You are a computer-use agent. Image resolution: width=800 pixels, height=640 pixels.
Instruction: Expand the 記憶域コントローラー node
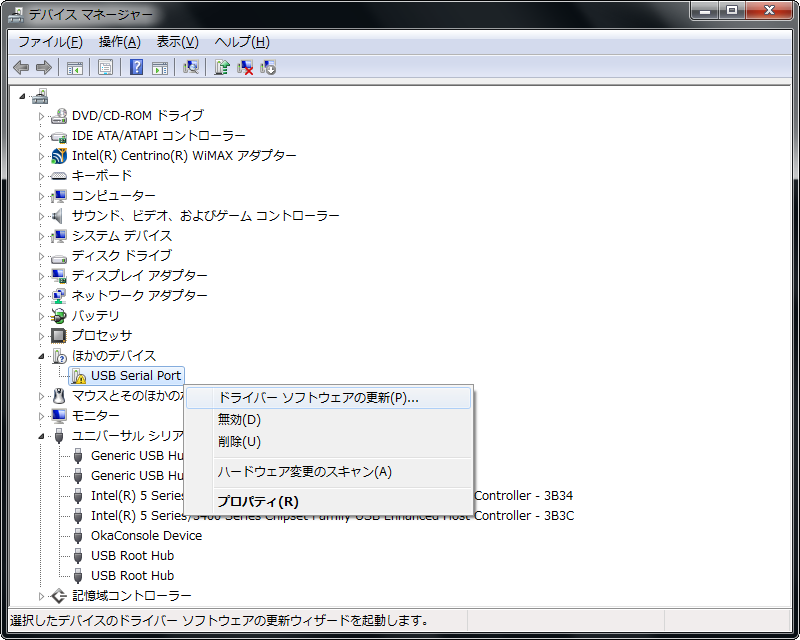pyautogui.click(x=42, y=596)
